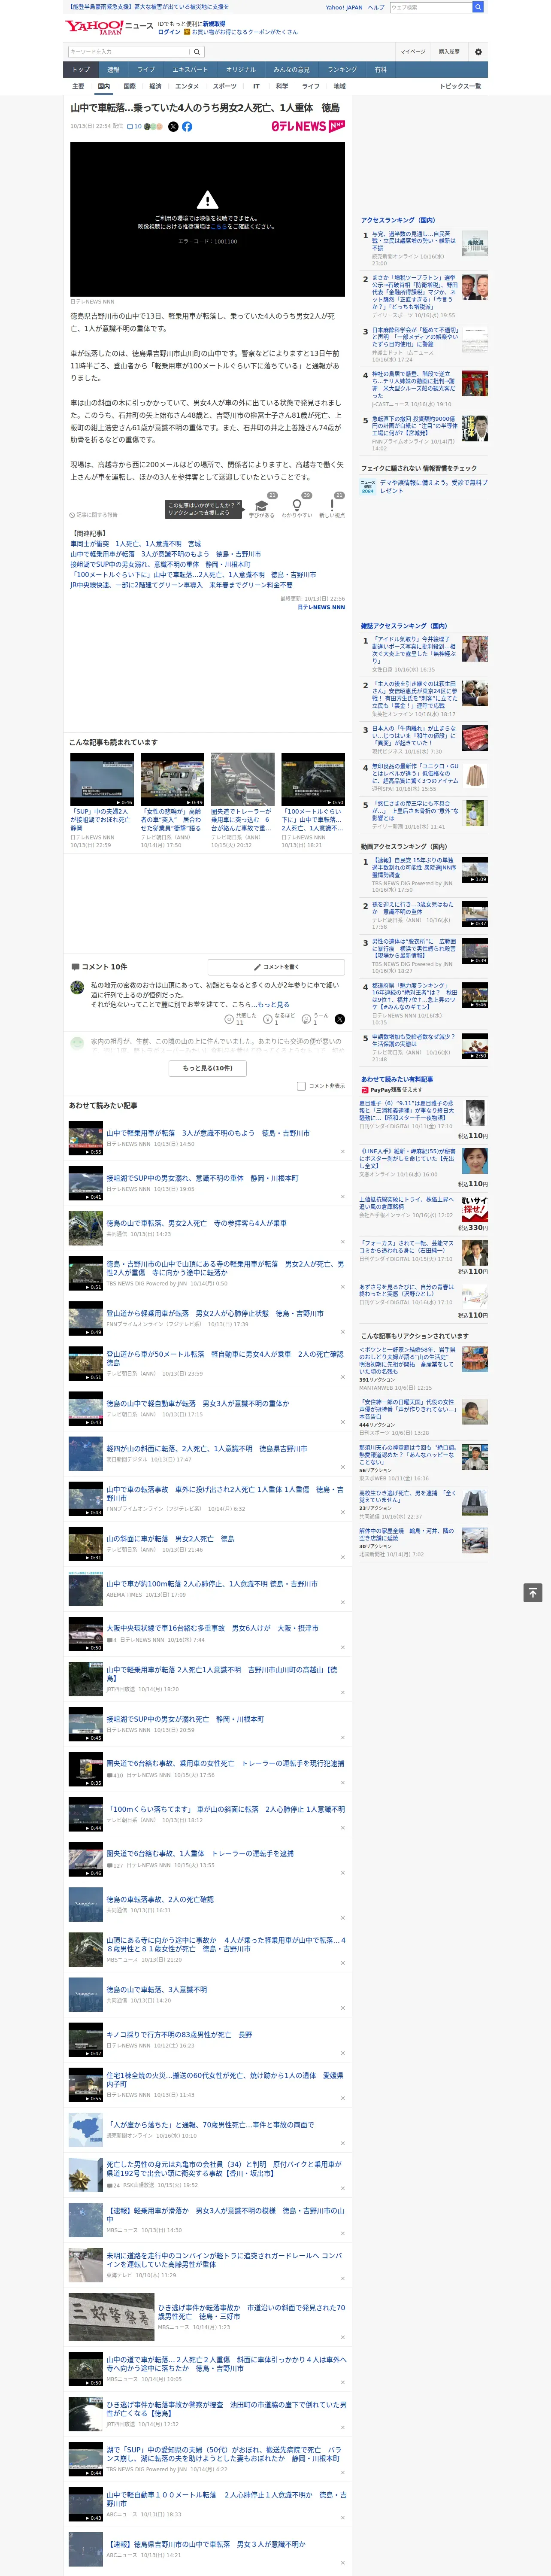Image resolution: width=551 pixels, height=2576 pixels.
Task: Dismiss 山中で軽乗用車が転落 3人が意識不明 recommendation
Action: click(x=342, y=1151)
